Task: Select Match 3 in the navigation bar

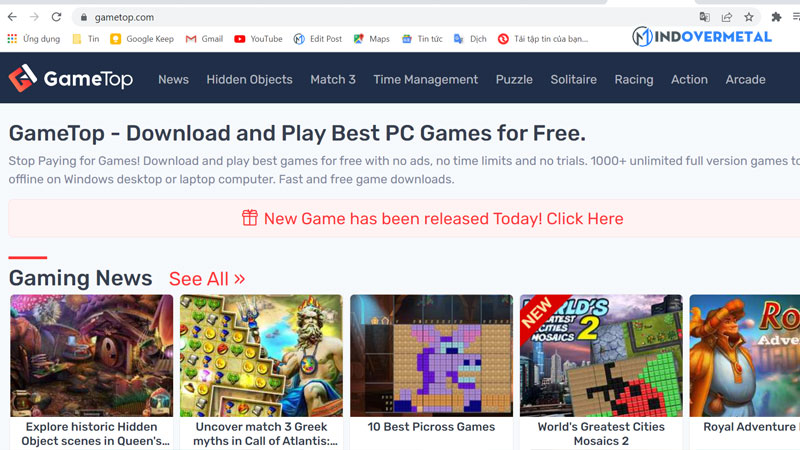Action: (x=333, y=80)
